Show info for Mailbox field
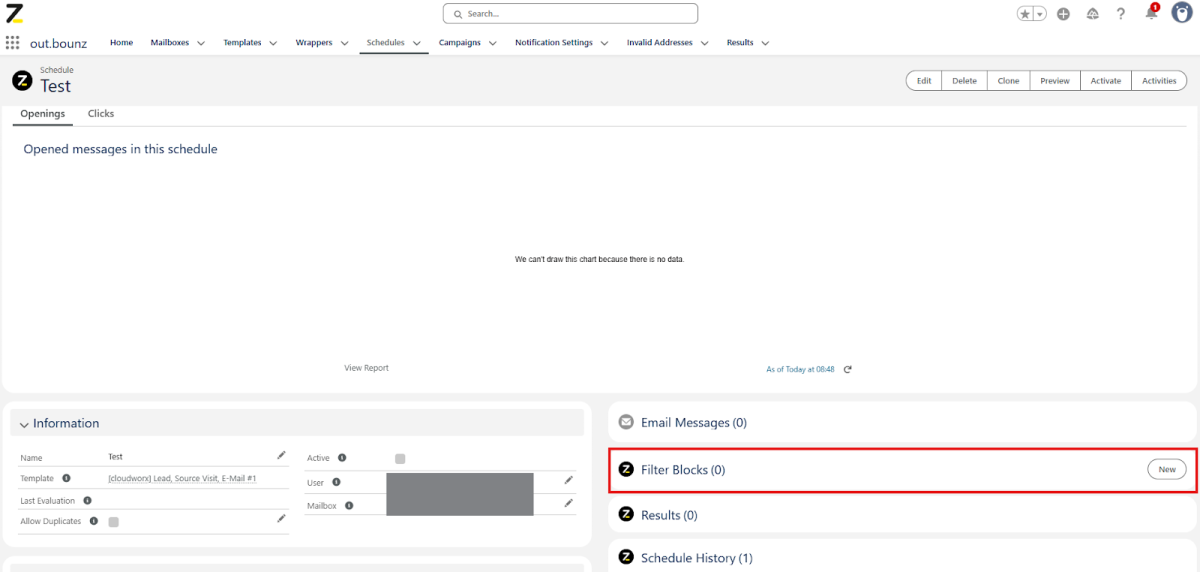Screen dimensions: 1200x572 [x=349, y=505]
